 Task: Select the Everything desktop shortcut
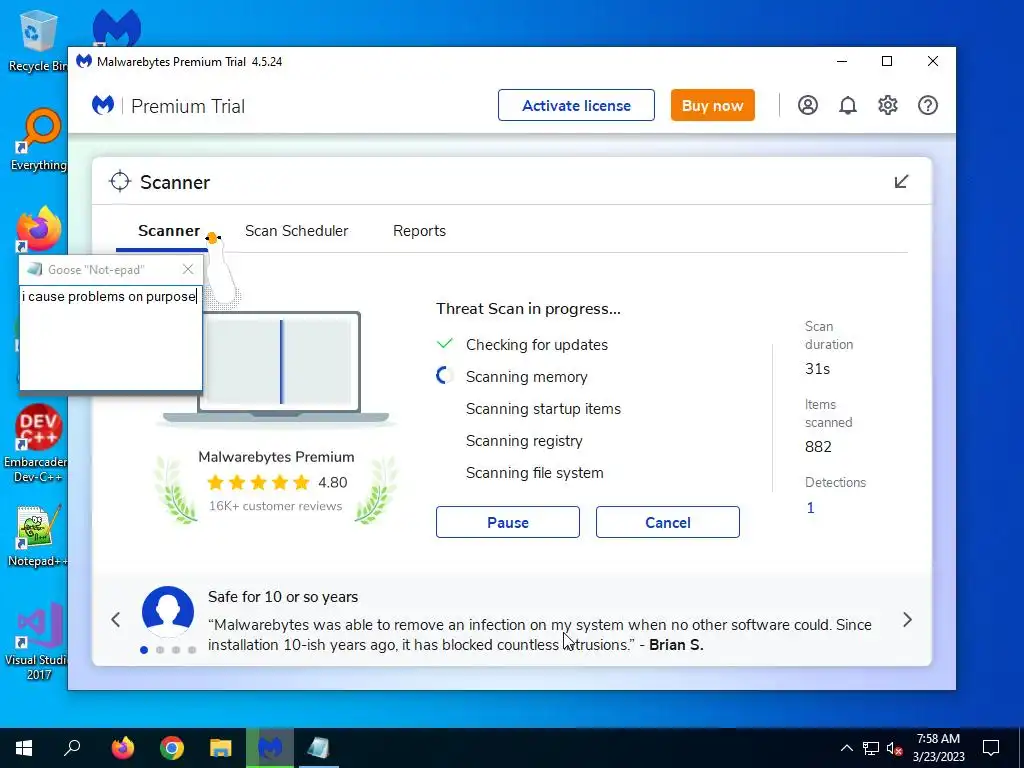click(39, 140)
